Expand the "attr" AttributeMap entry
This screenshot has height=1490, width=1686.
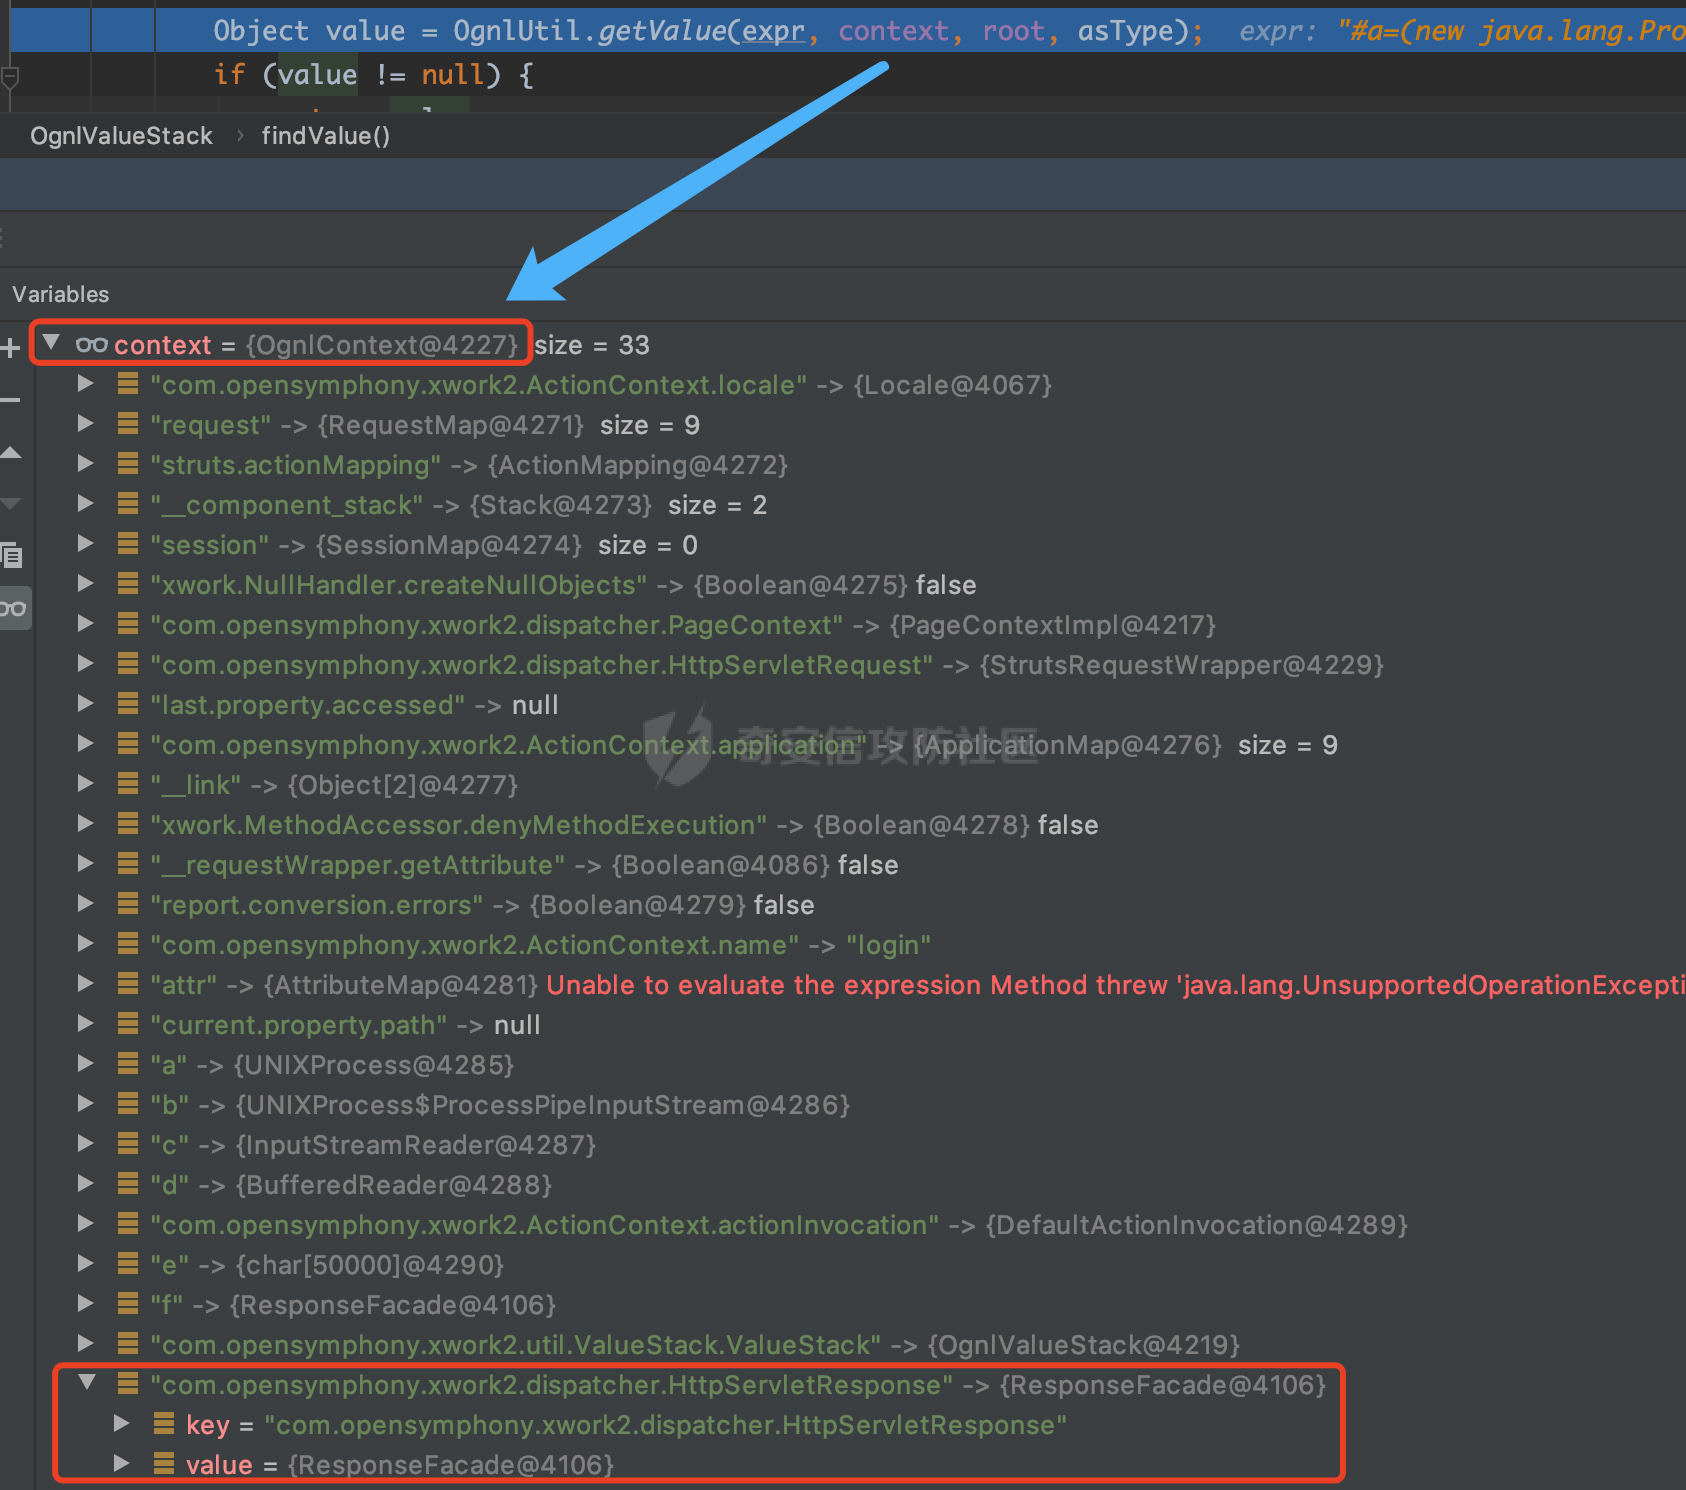[86, 984]
